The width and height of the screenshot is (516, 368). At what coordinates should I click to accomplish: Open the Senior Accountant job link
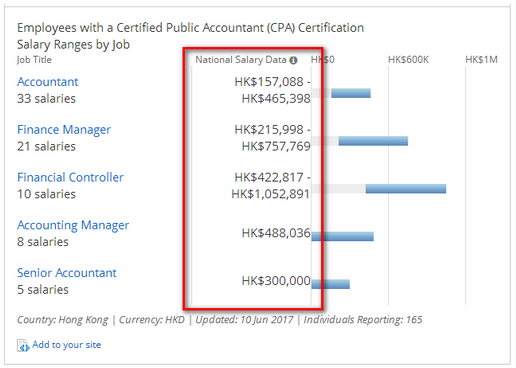[67, 273]
